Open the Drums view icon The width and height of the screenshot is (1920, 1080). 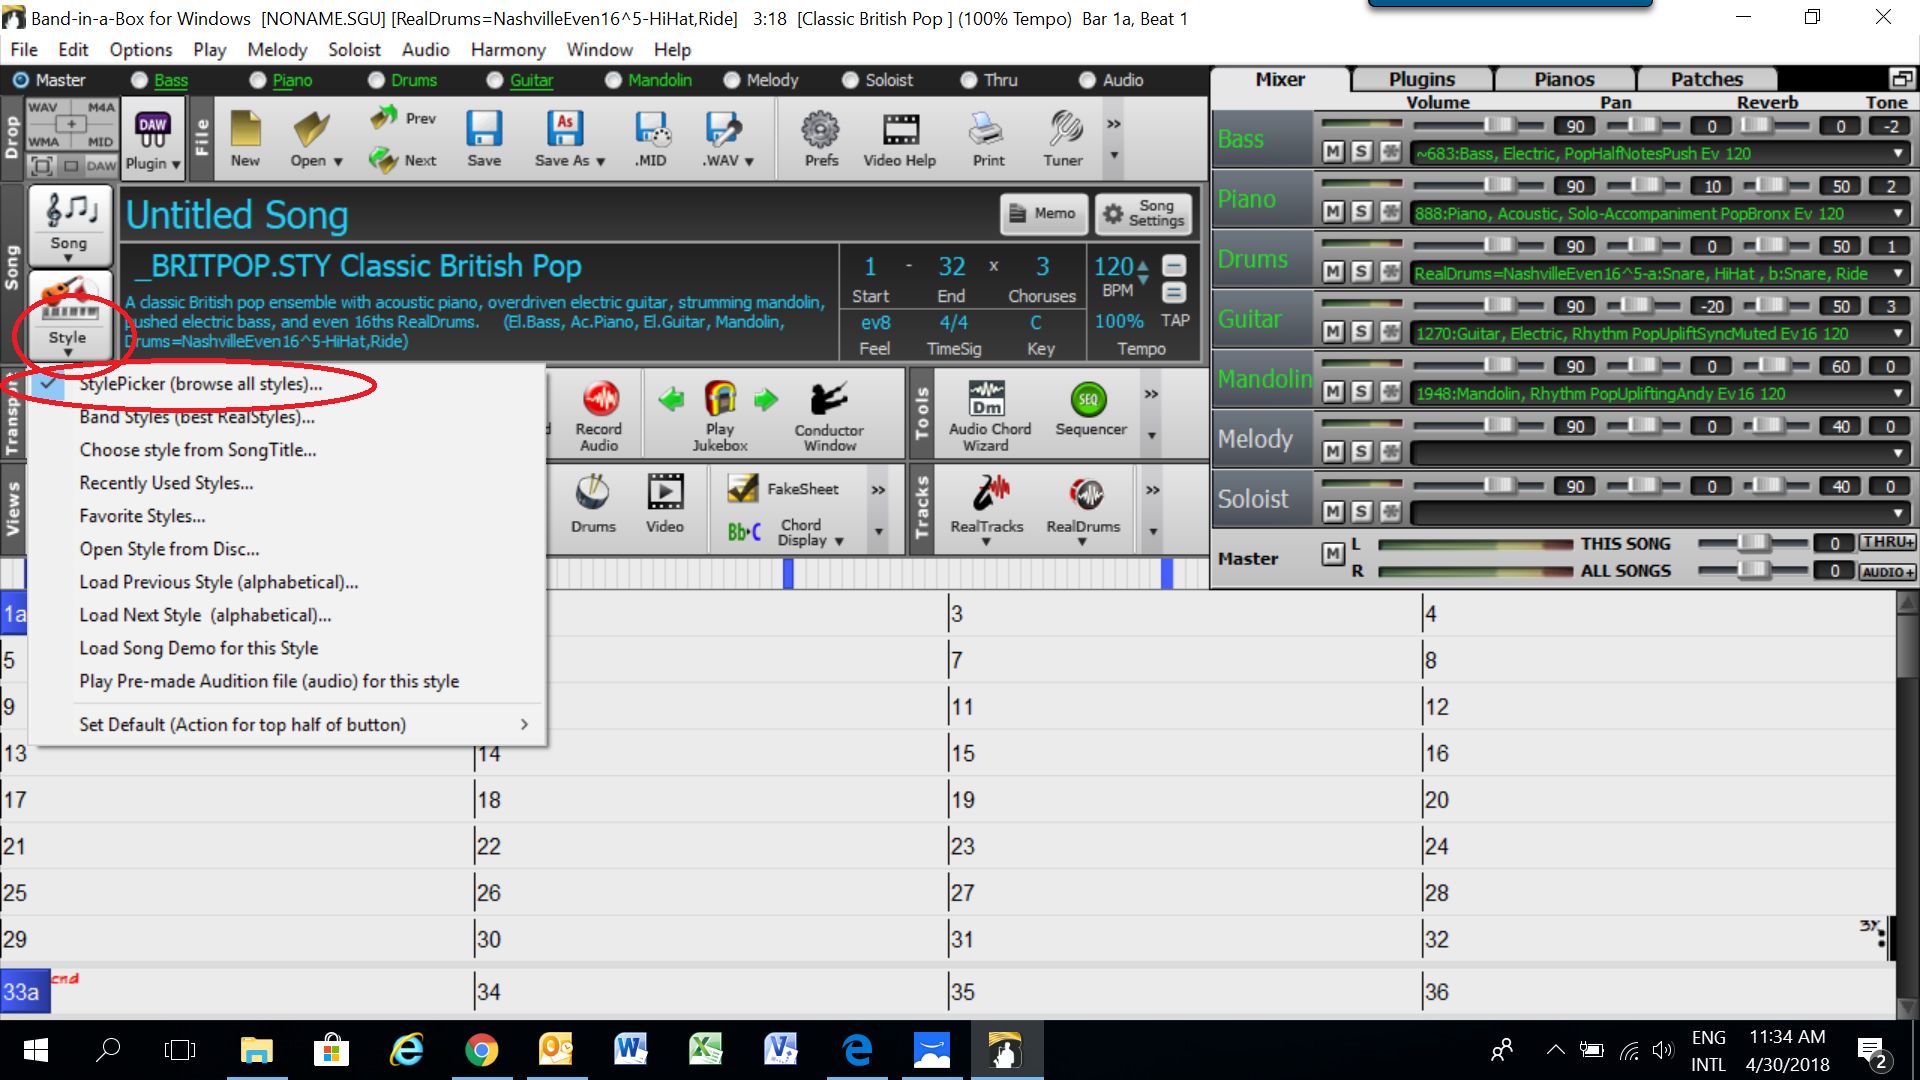click(x=593, y=504)
